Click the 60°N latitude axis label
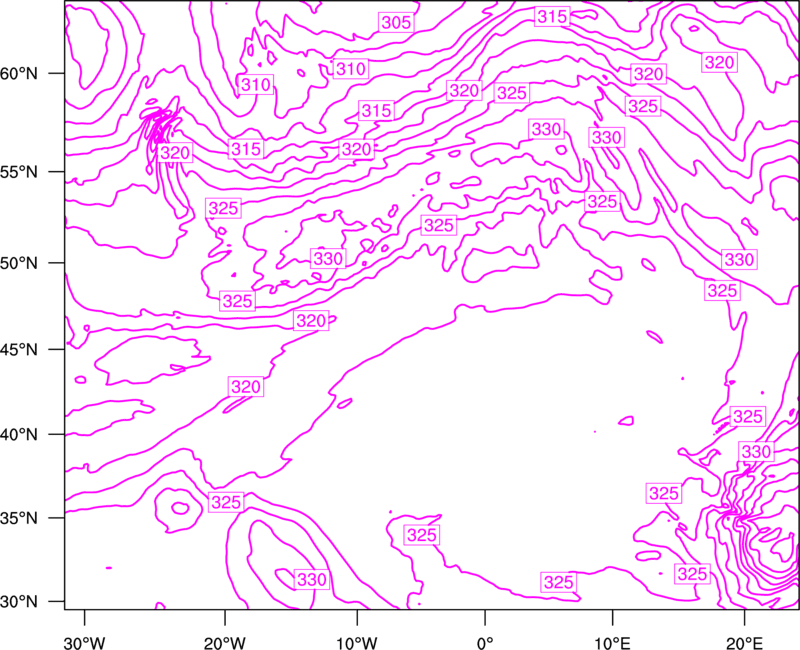Viewport: 800px width, 650px height. [19, 73]
